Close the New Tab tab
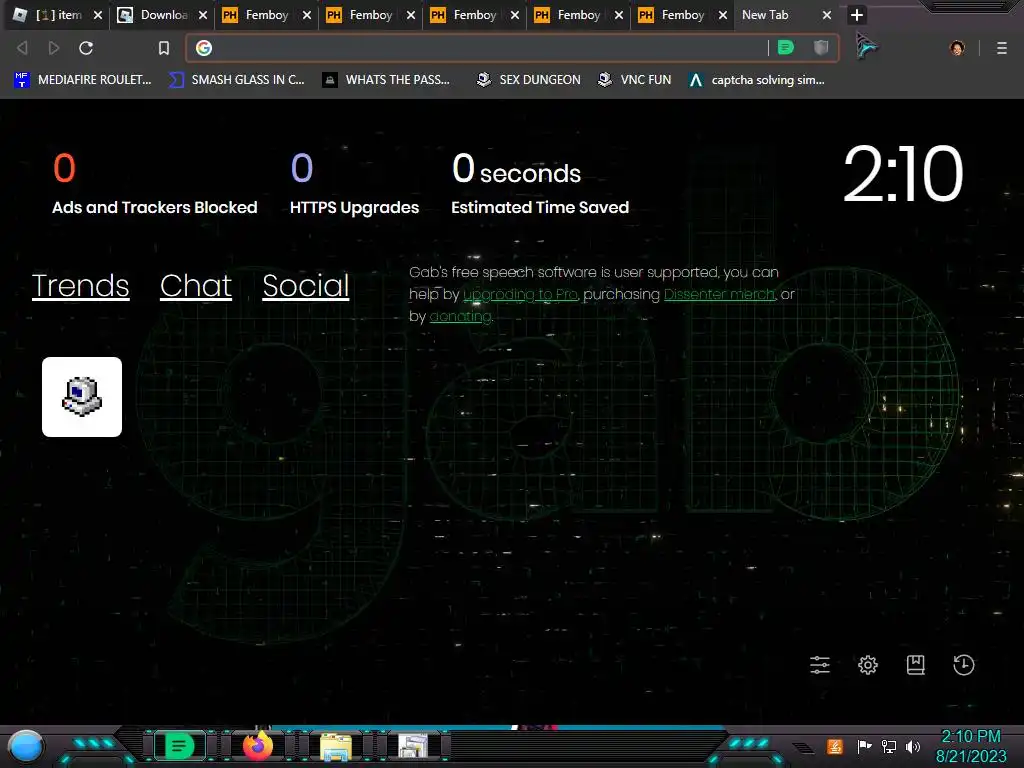The image size is (1024, 768). [827, 15]
